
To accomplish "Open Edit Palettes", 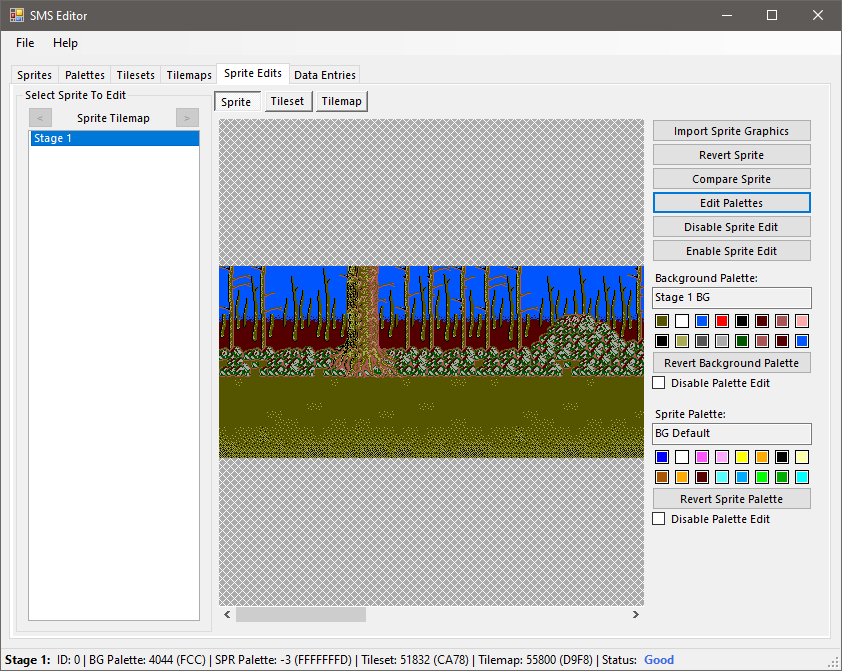I will 731,203.
